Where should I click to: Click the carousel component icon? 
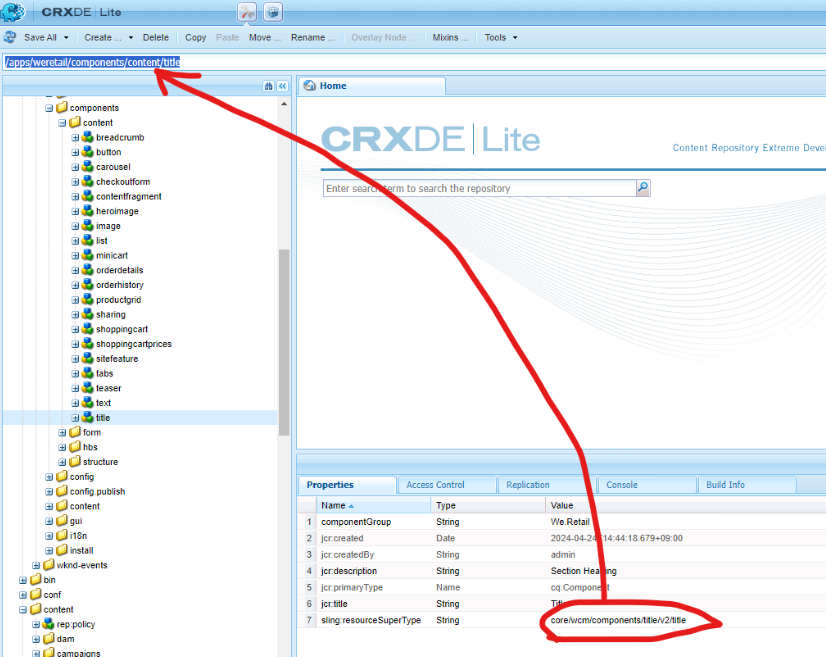pyautogui.click(x=87, y=166)
